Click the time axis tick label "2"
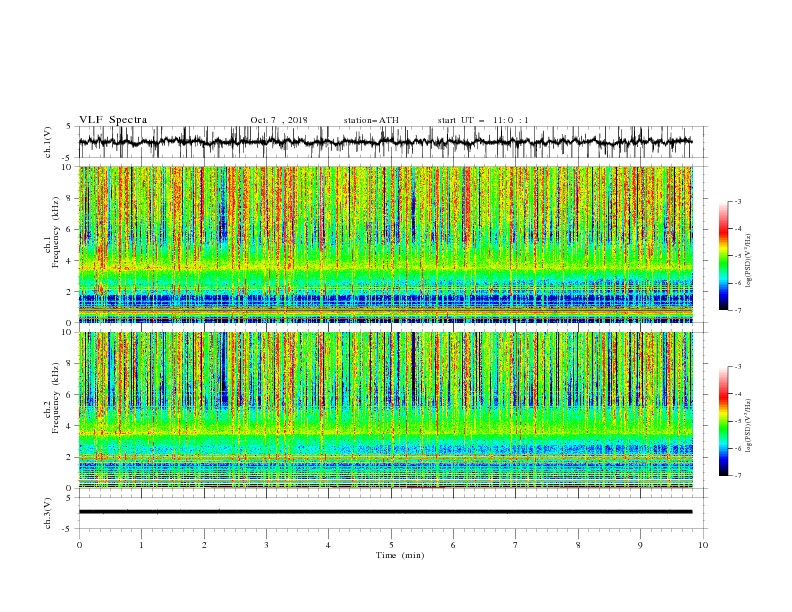The width and height of the screenshot is (792, 612). click(204, 545)
